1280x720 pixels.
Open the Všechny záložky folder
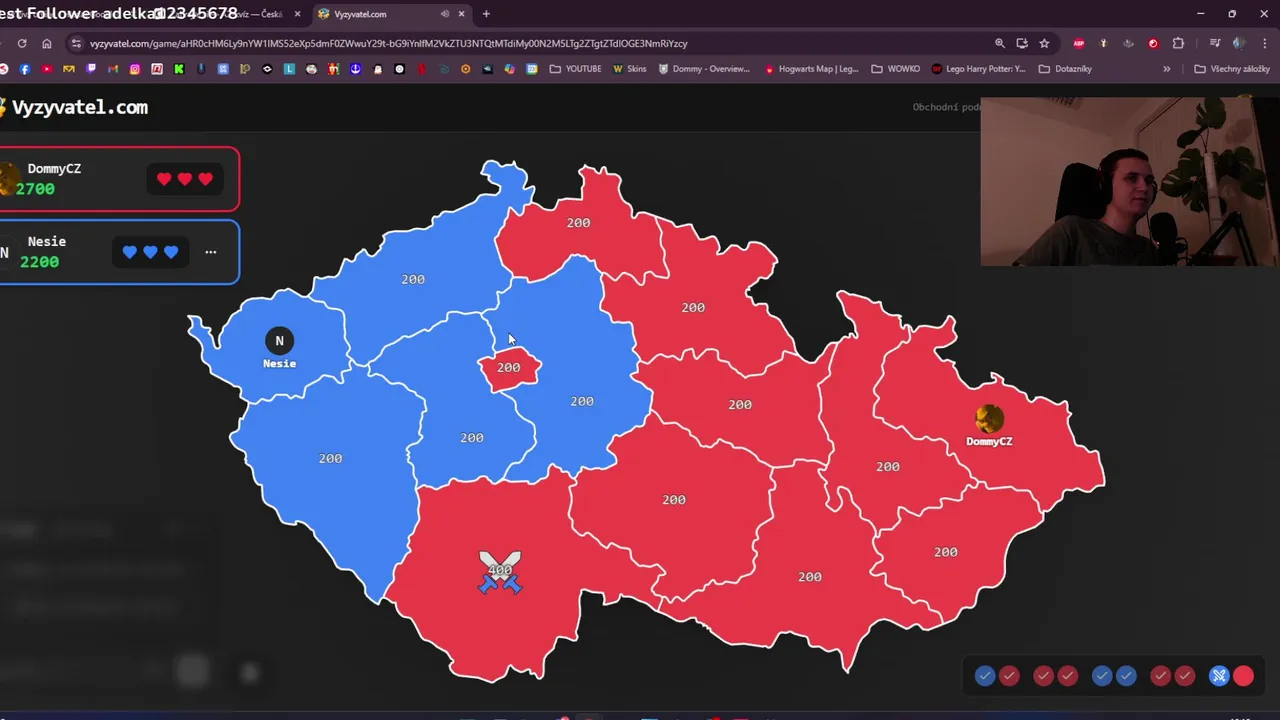tap(1232, 69)
